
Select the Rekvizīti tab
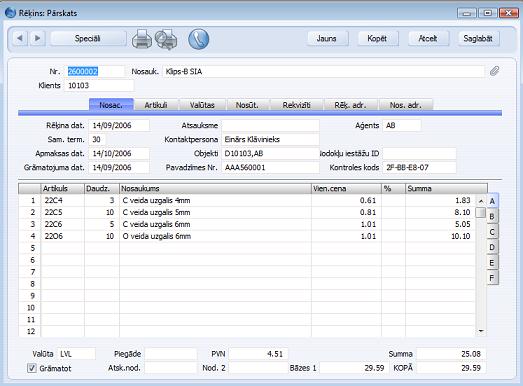click(x=297, y=105)
